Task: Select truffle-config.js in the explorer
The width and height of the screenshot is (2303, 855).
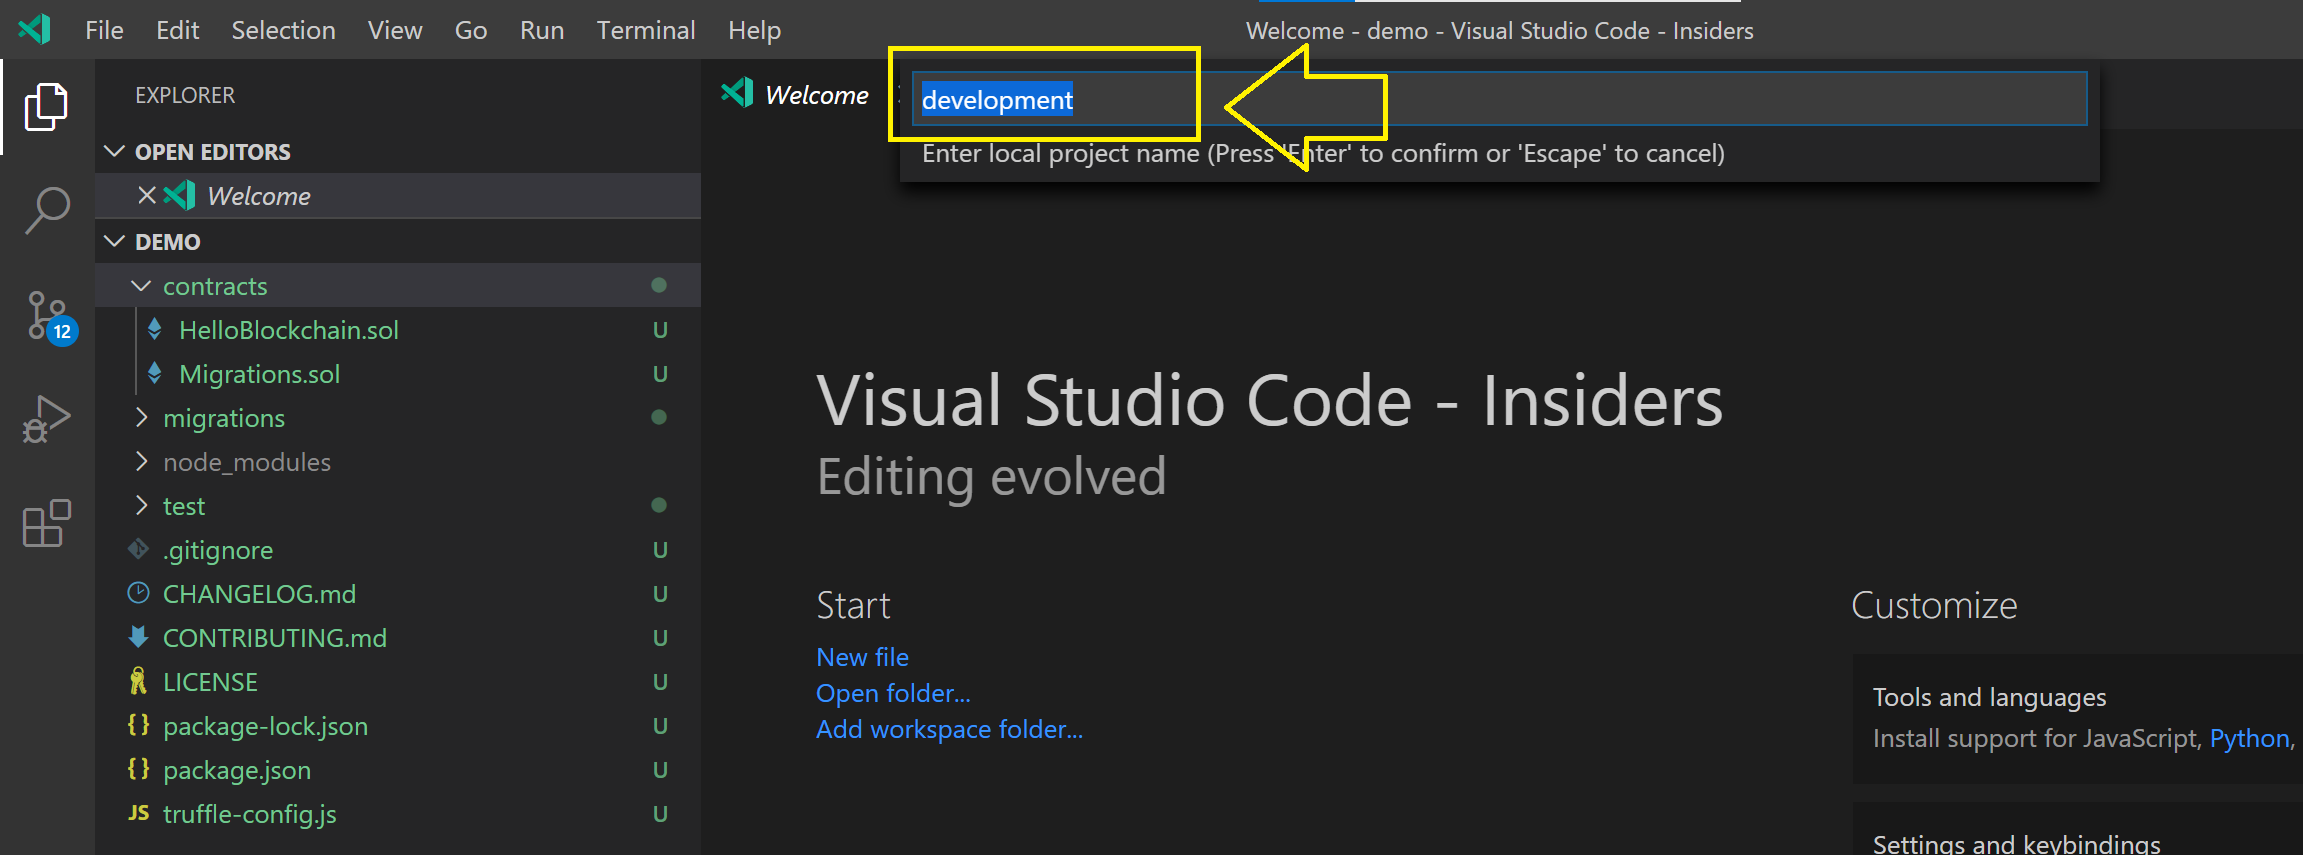Action: (x=249, y=814)
